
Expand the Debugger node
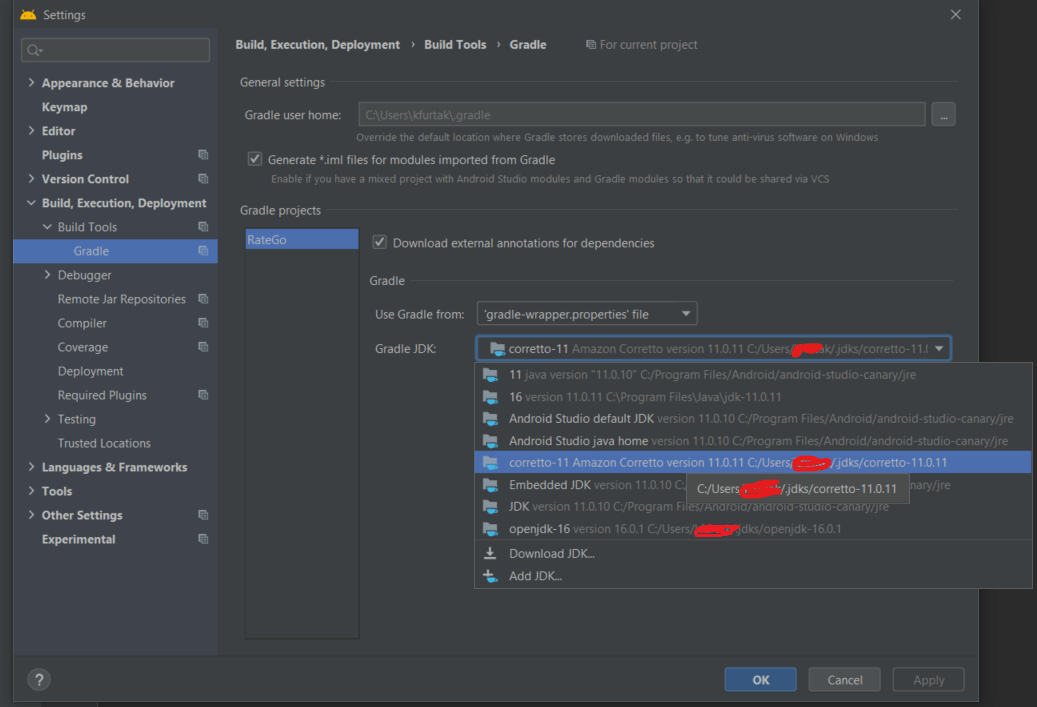click(x=47, y=274)
